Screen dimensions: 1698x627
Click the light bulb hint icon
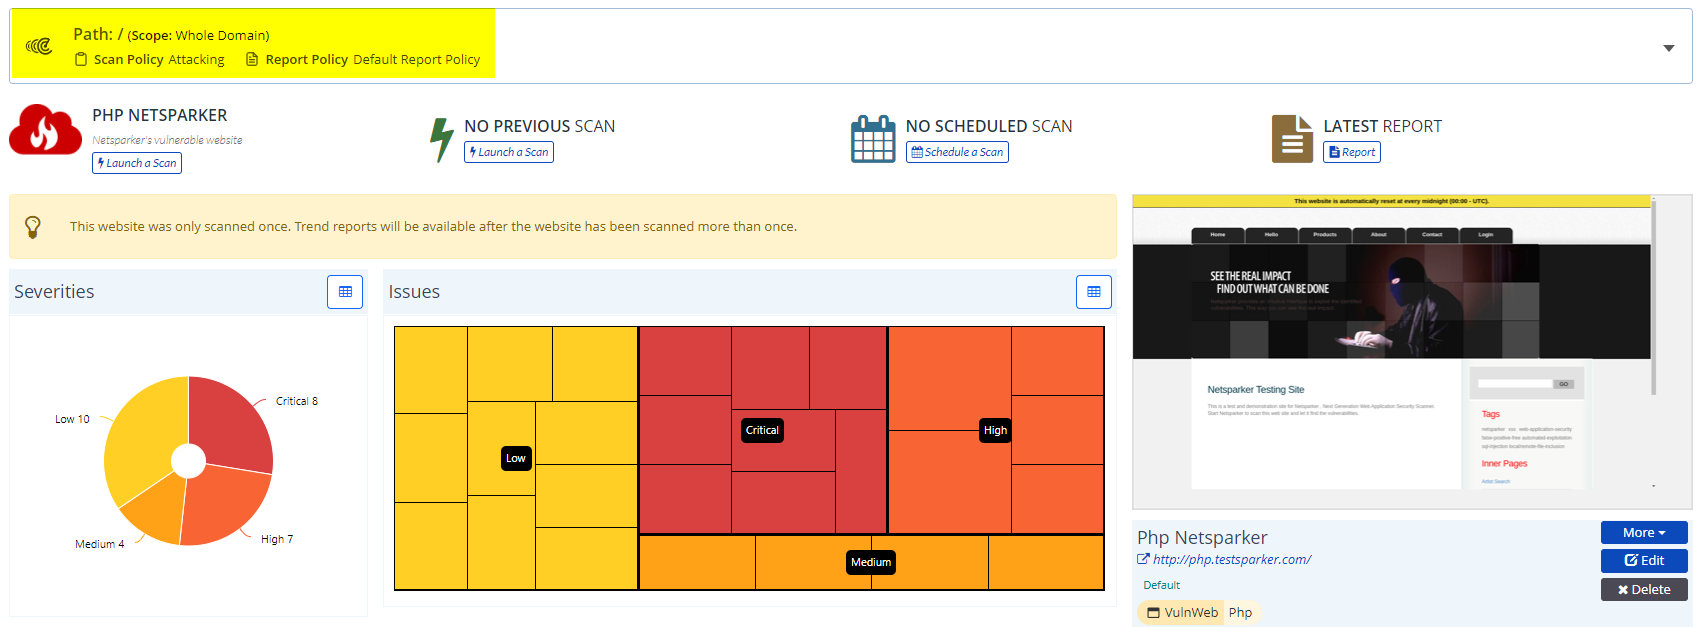[x=33, y=227]
